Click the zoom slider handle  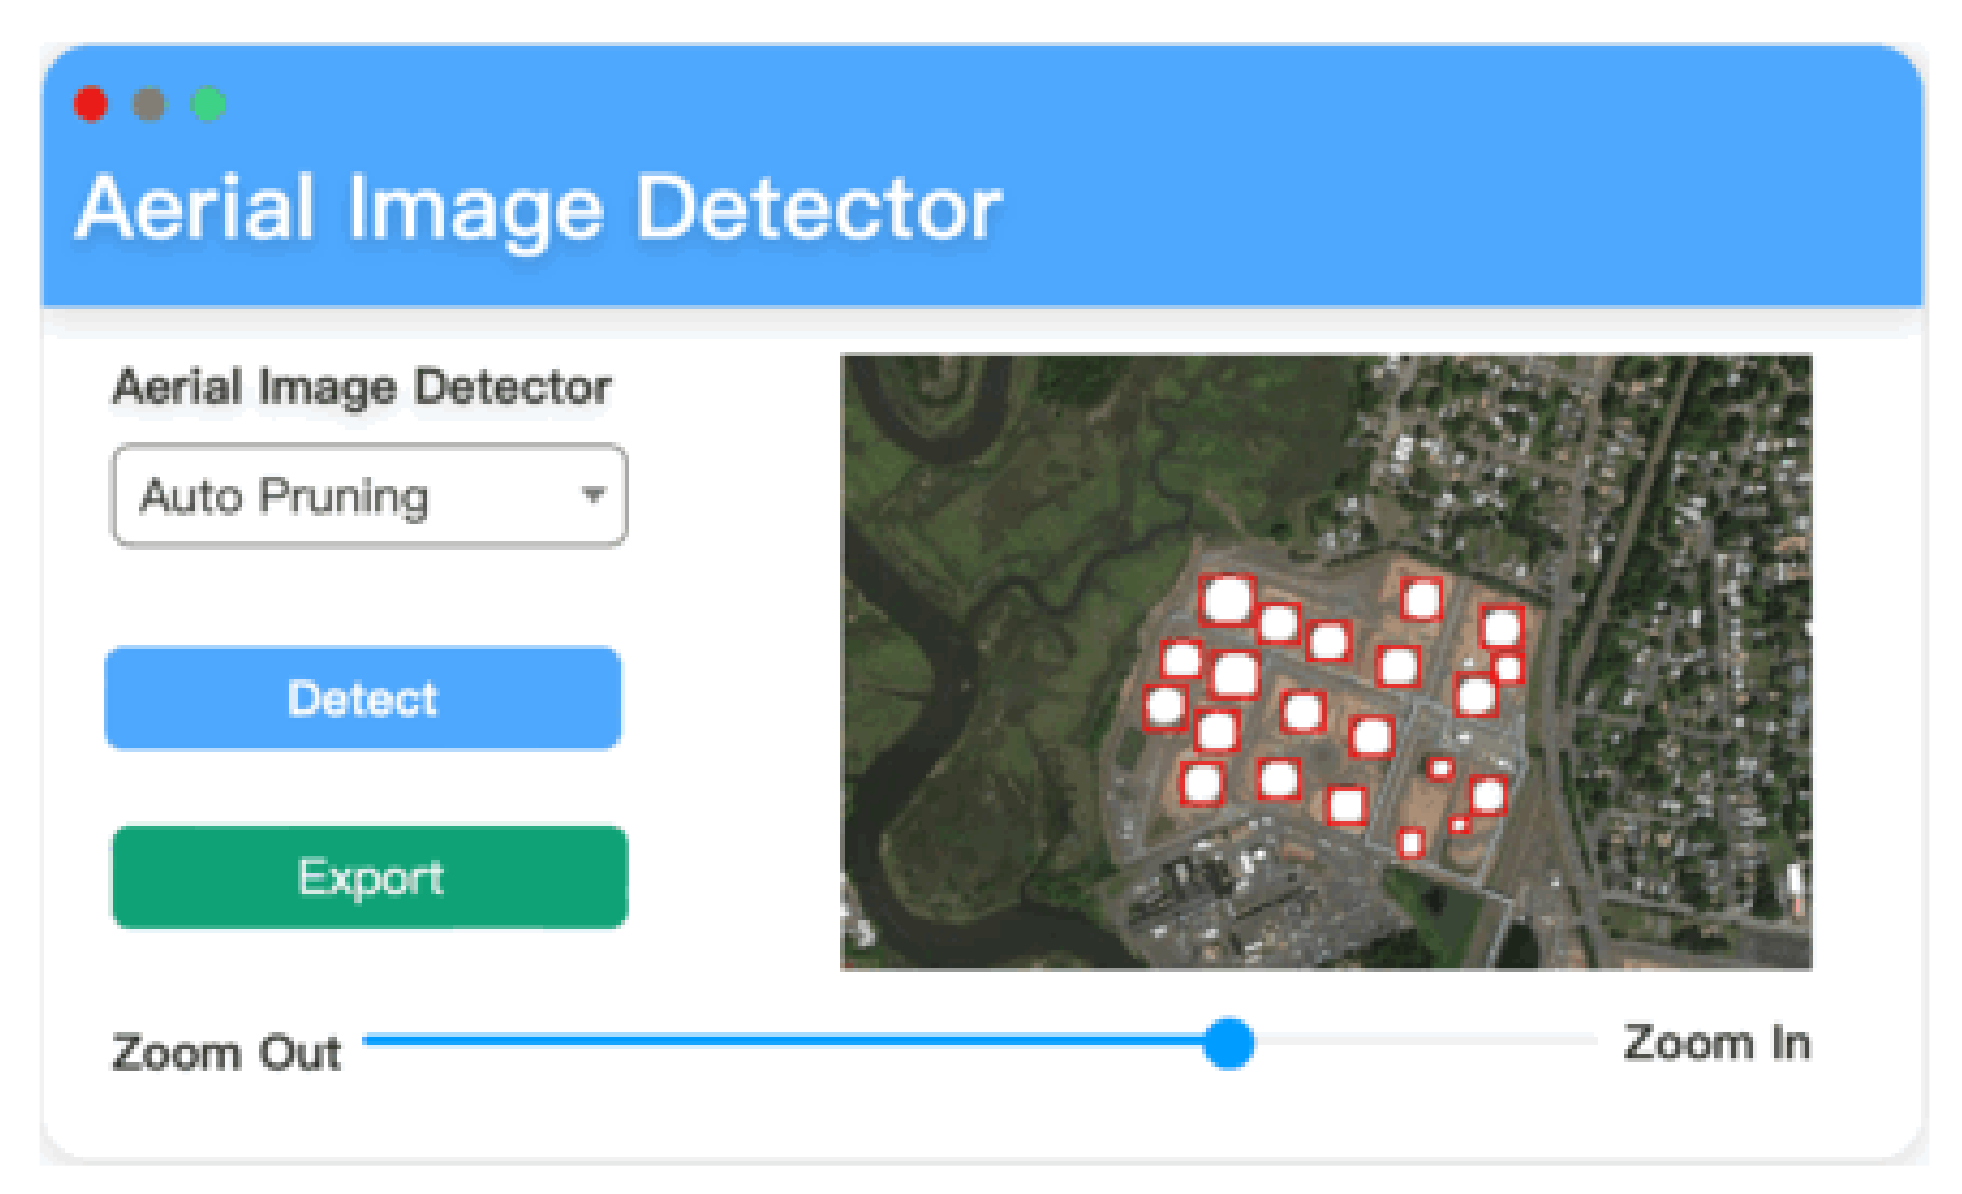(x=1229, y=1043)
